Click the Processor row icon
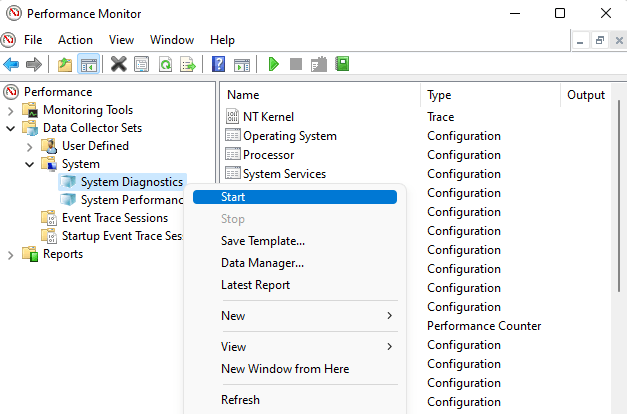Viewport: 627px width, 414px height. pos(233,154)
